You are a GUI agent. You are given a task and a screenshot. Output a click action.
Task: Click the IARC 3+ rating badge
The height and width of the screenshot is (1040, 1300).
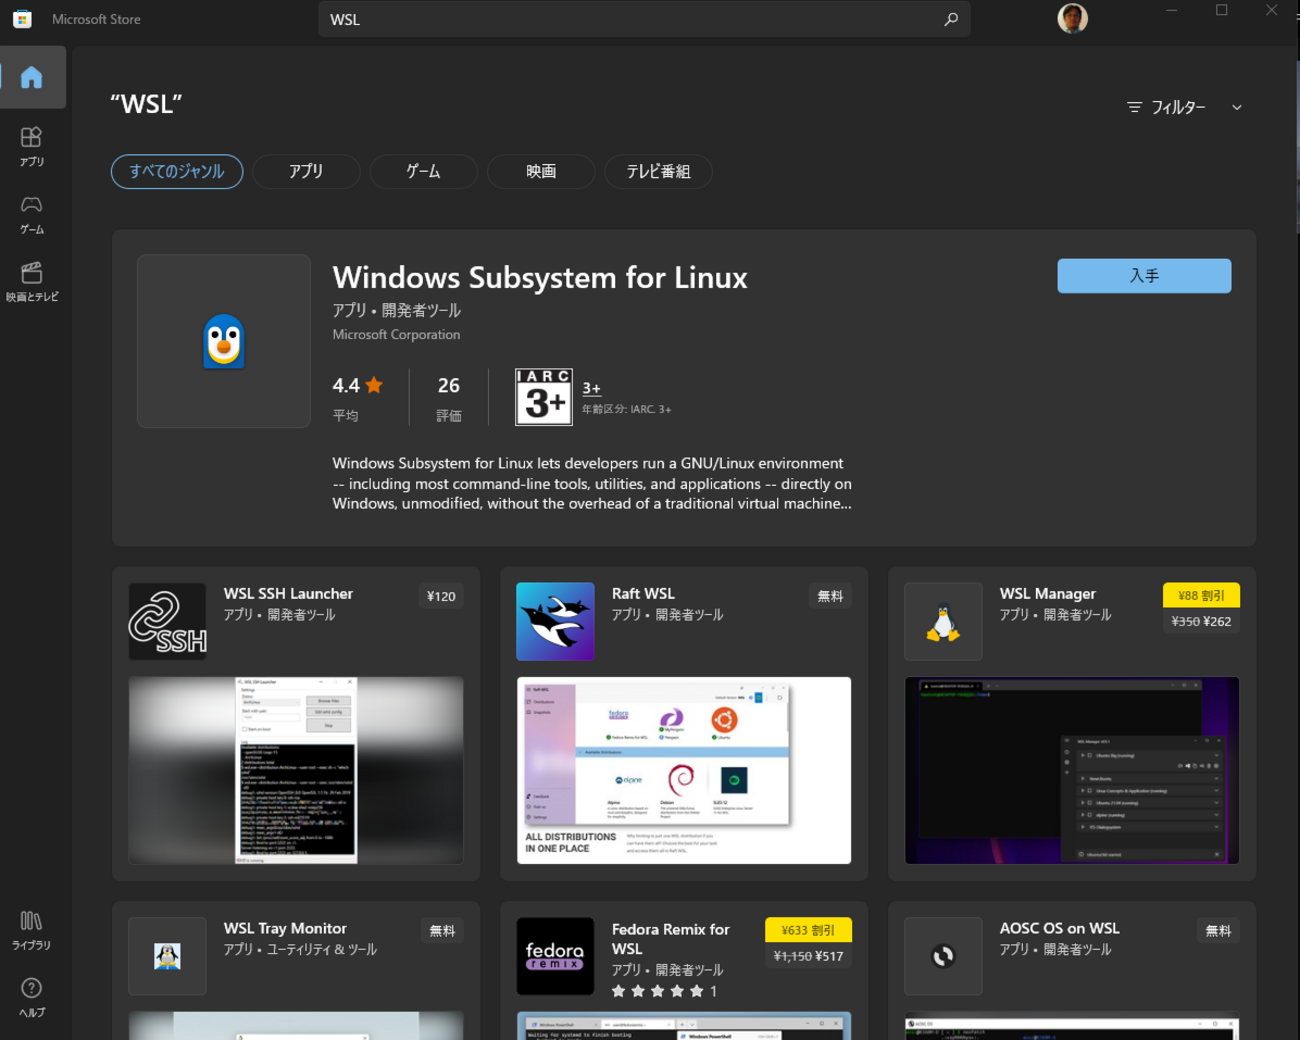click(544, 397)
